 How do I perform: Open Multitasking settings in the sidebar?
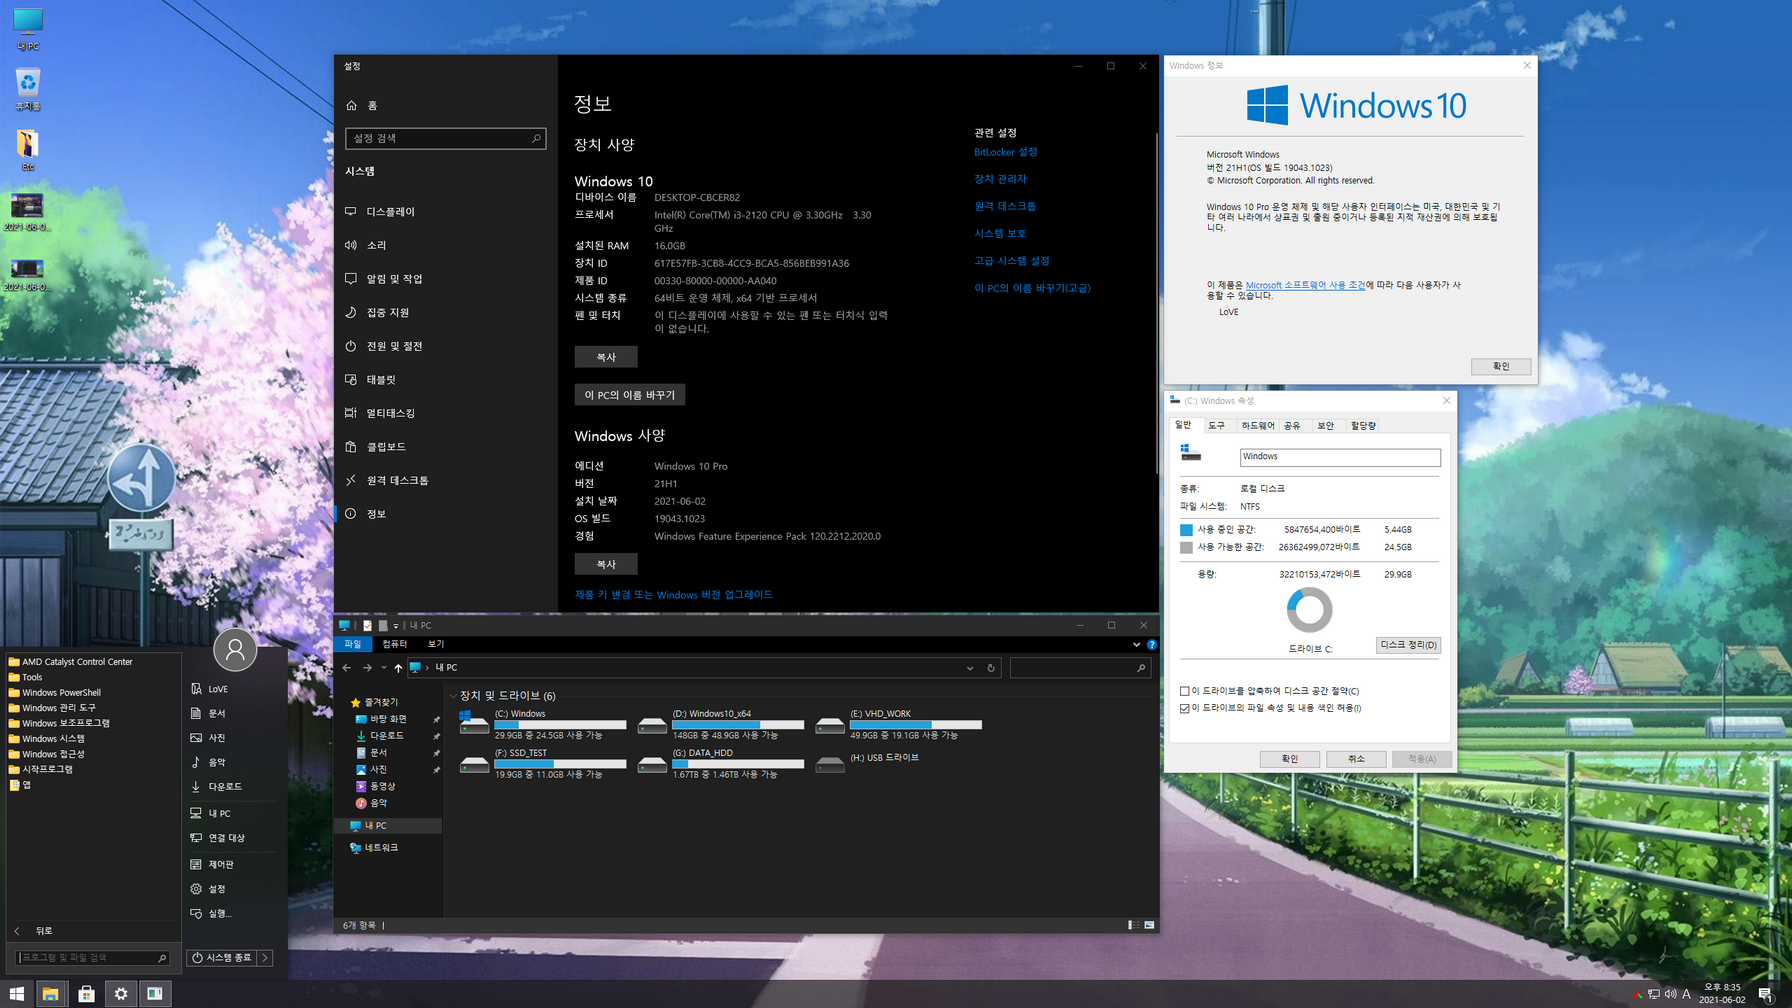point(445,413)
